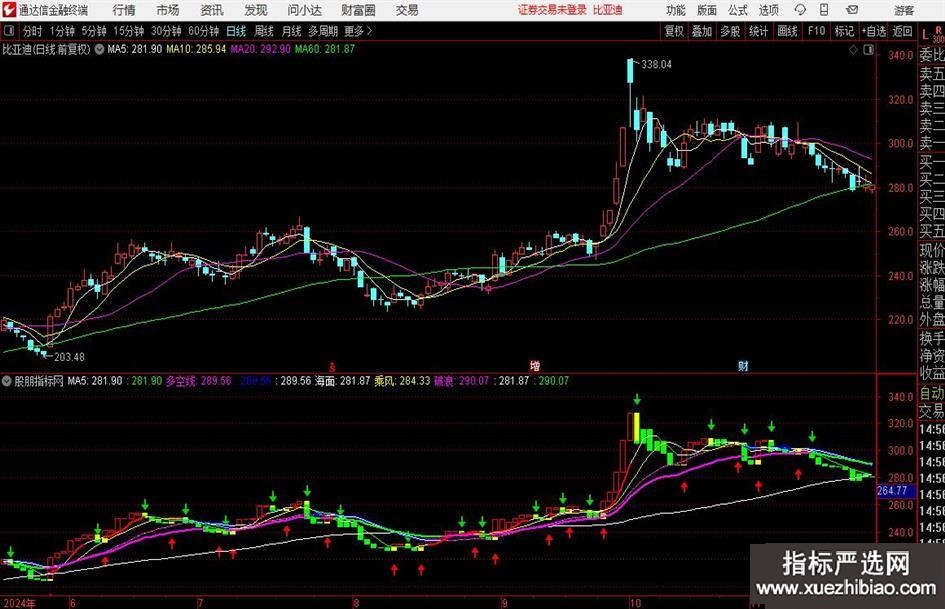Click the 增 marker on main chart

click(535, 366)
